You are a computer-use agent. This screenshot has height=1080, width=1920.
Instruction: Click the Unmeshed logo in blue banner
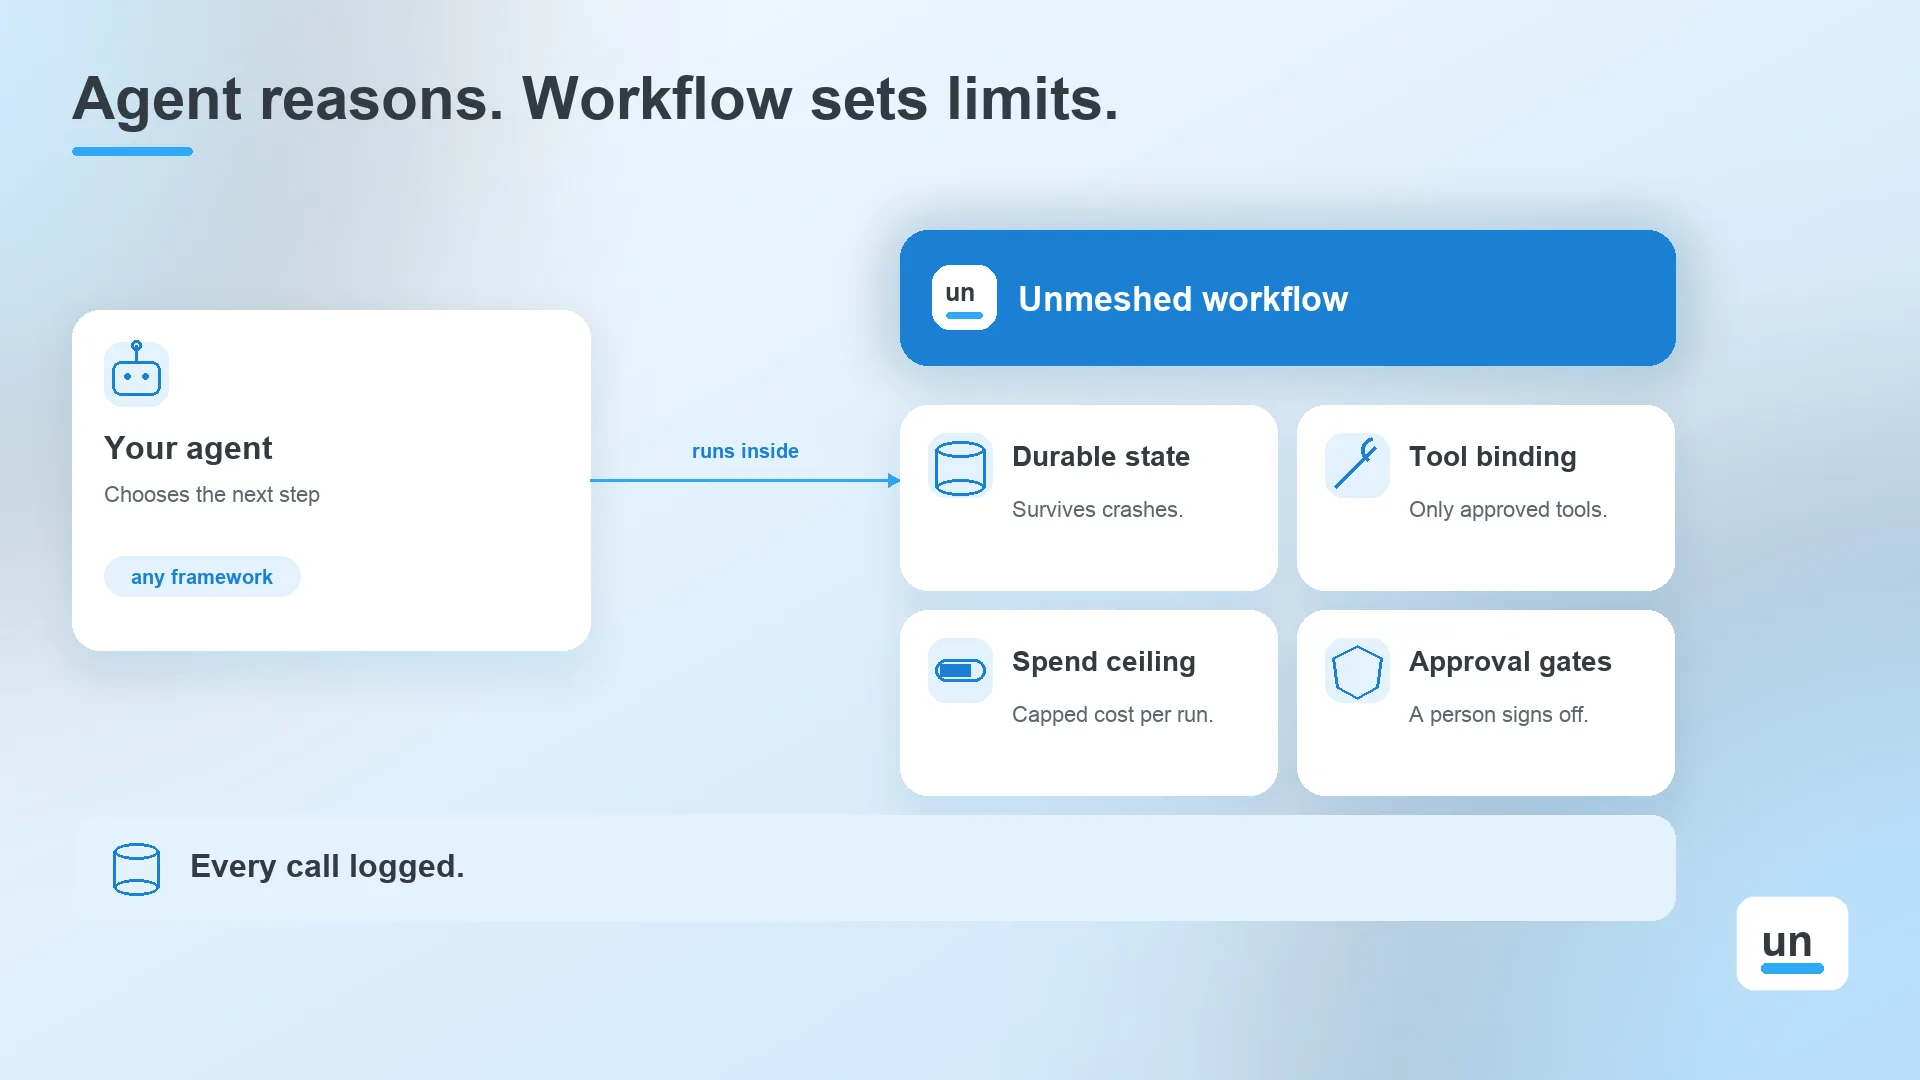964,297
